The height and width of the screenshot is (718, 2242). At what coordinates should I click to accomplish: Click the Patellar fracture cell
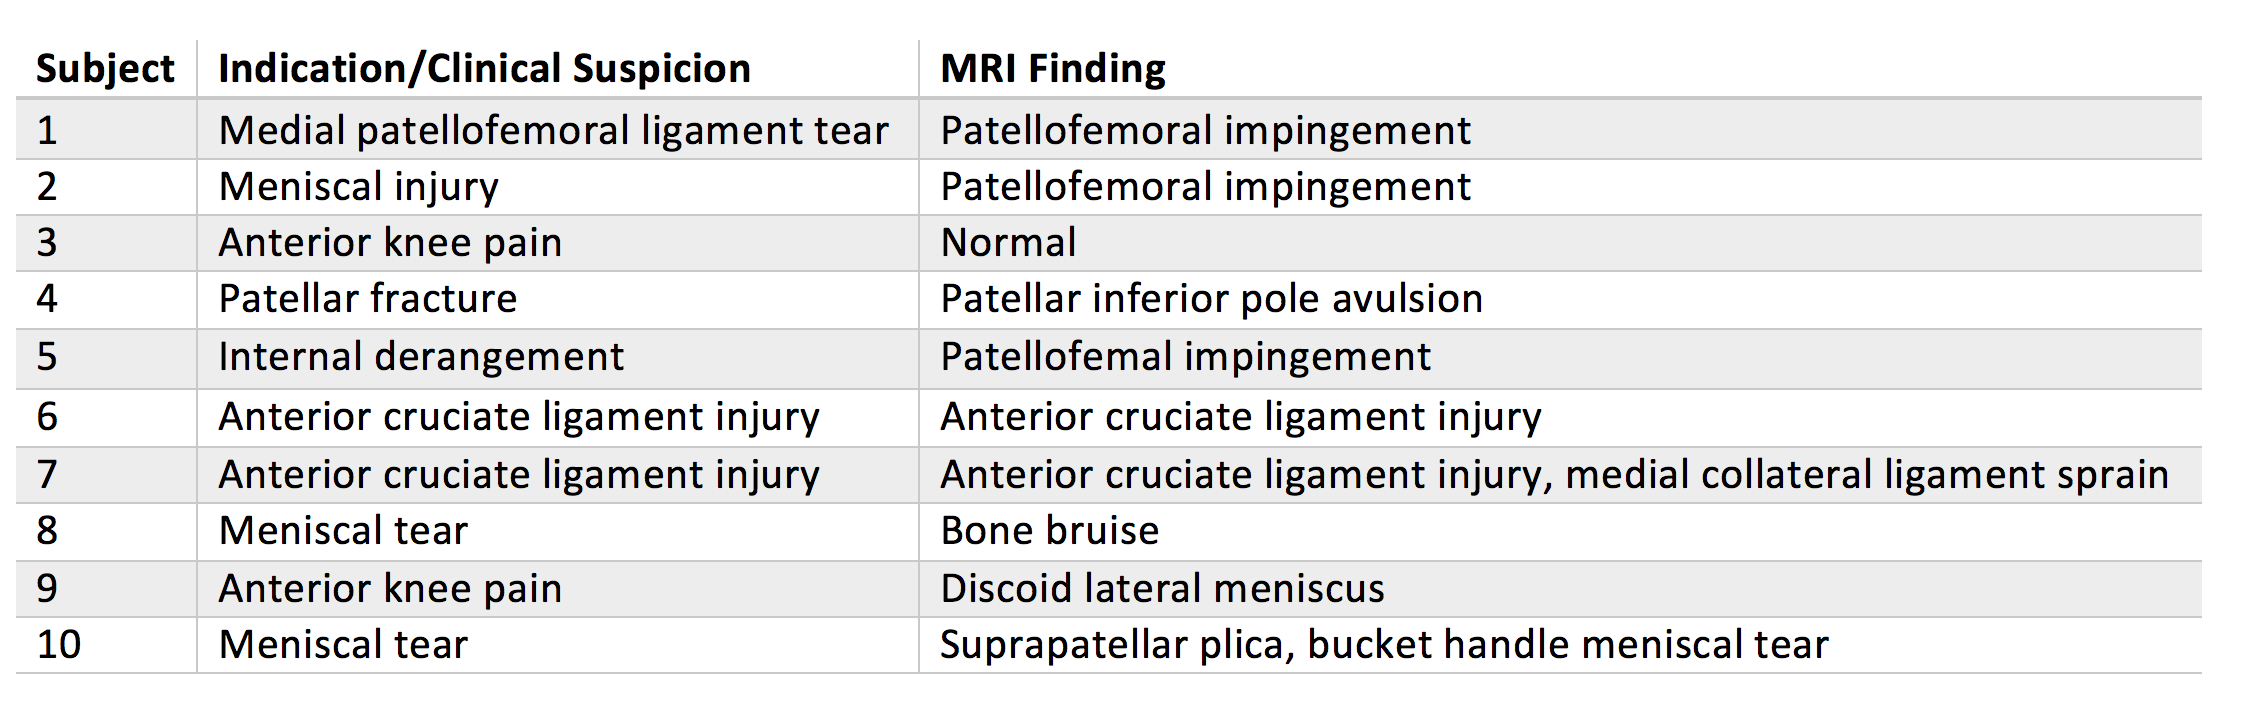click(367, 299)
